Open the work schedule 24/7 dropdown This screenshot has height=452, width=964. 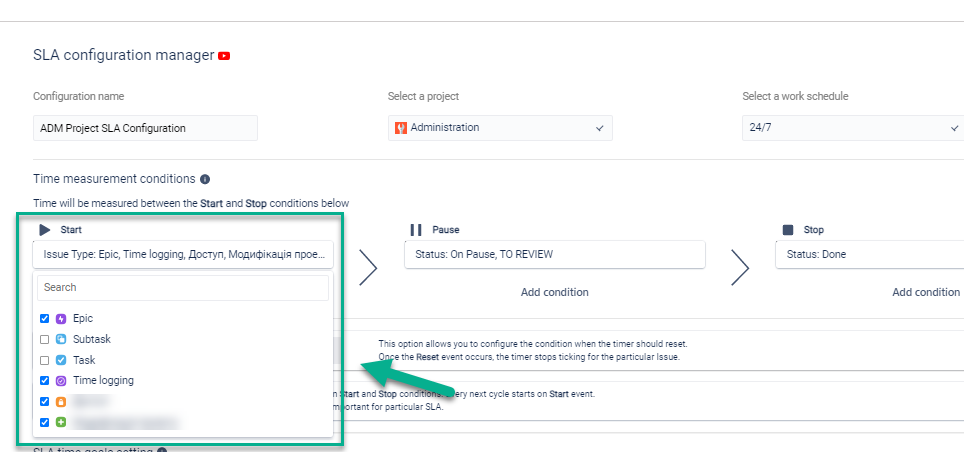pyautogui.click(x=853, y=128)
